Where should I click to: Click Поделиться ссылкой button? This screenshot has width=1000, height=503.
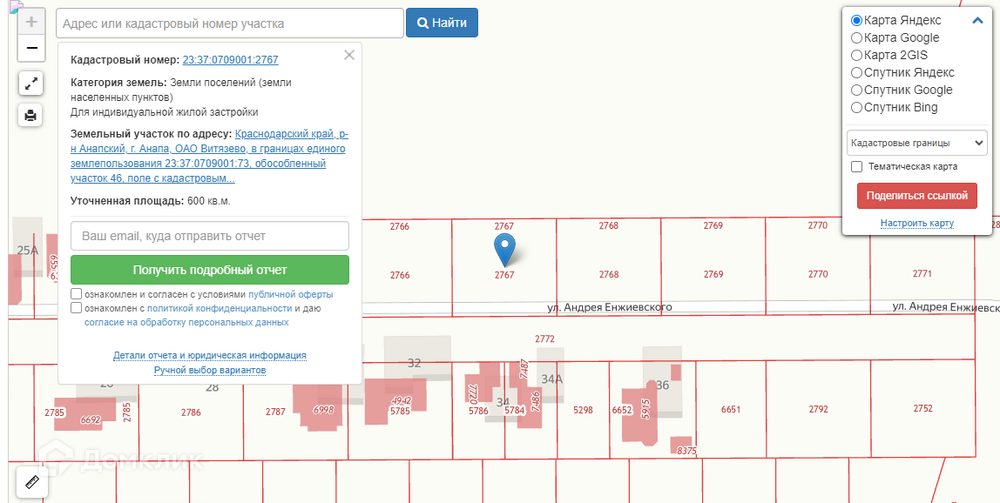tap(917, 196)
